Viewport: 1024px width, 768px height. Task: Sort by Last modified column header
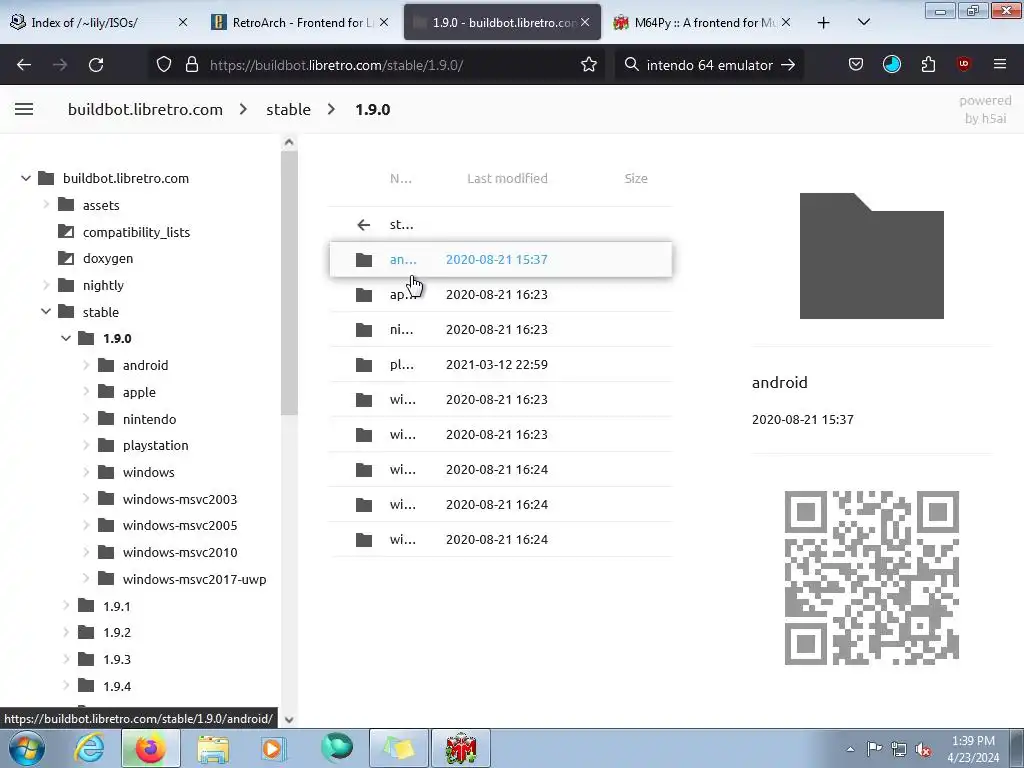[507, 178]
